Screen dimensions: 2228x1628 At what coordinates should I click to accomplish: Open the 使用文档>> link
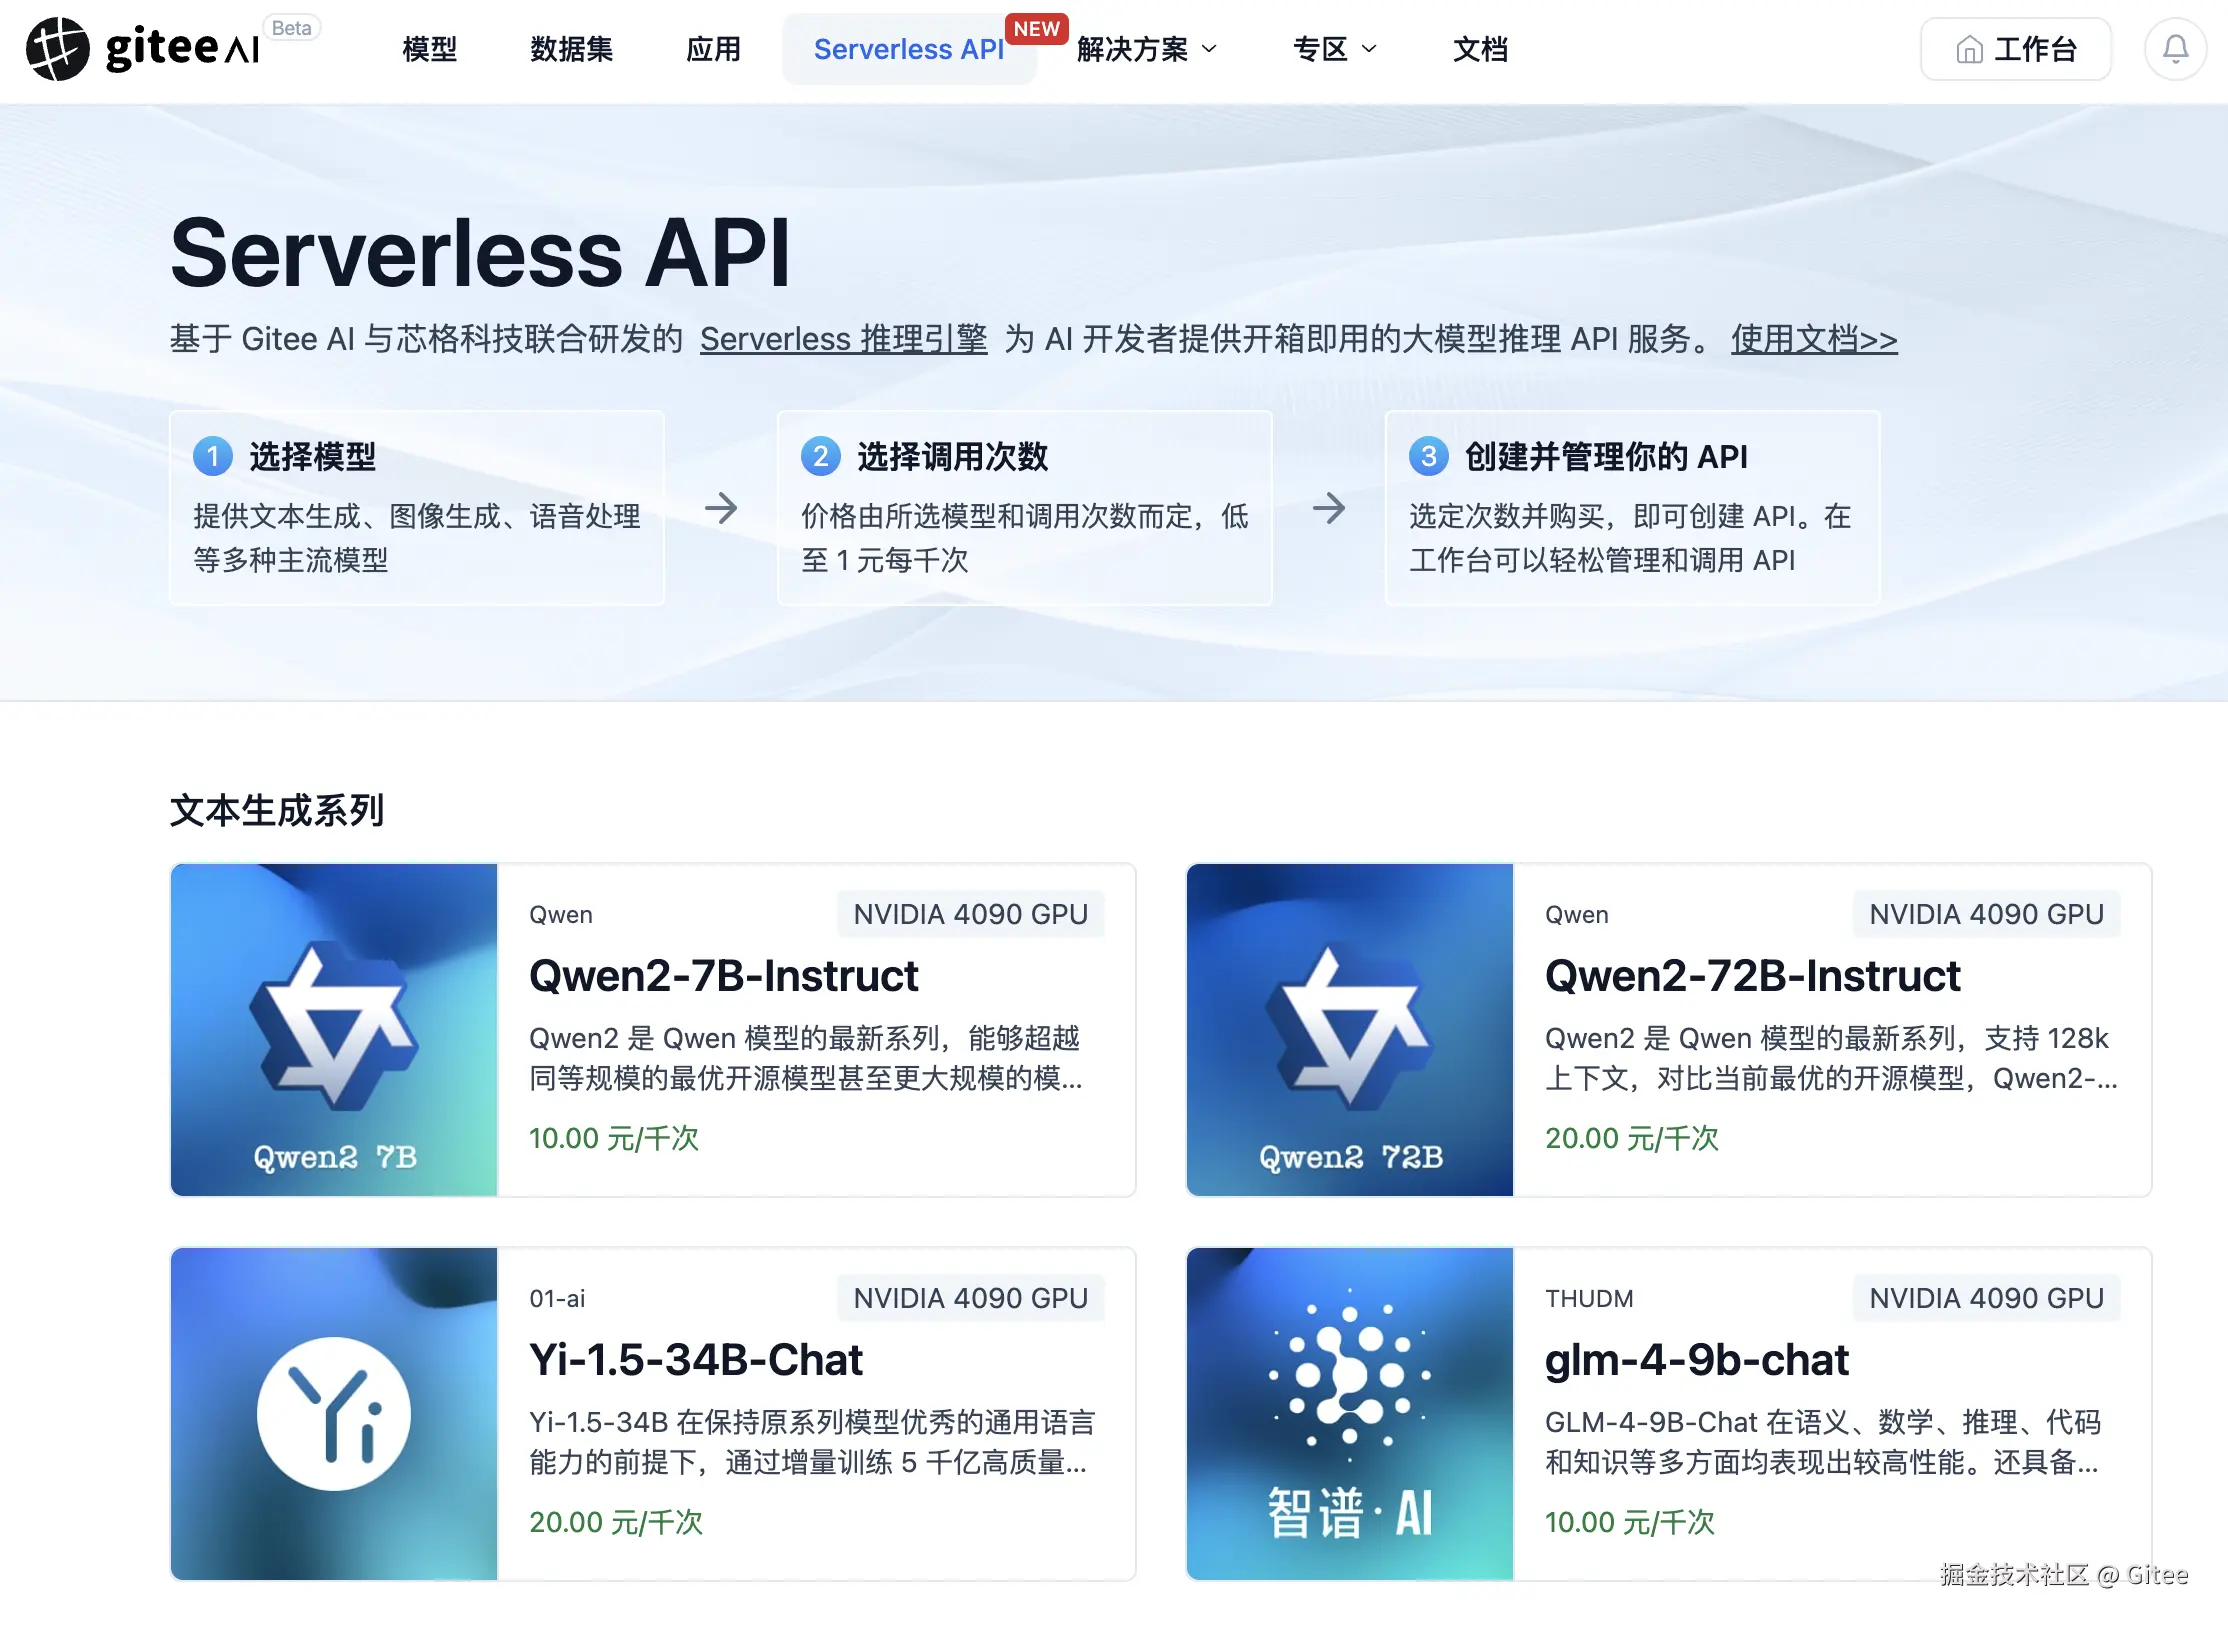coord(1813,339)
